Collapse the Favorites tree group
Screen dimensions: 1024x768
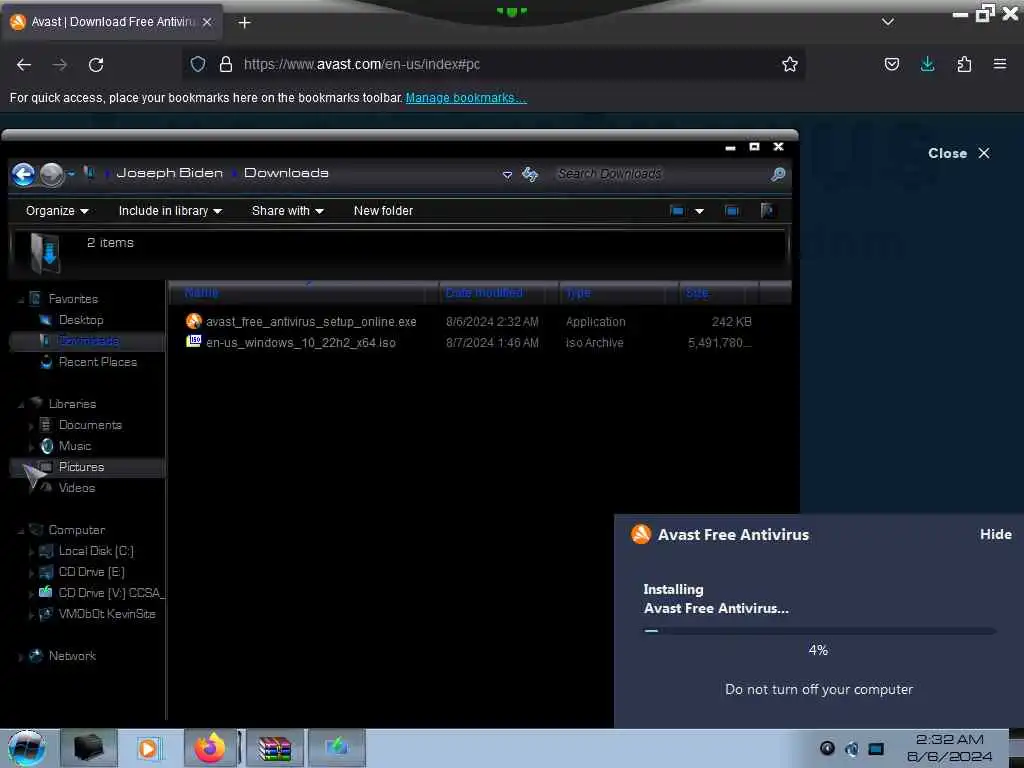(x=21, y=300)
